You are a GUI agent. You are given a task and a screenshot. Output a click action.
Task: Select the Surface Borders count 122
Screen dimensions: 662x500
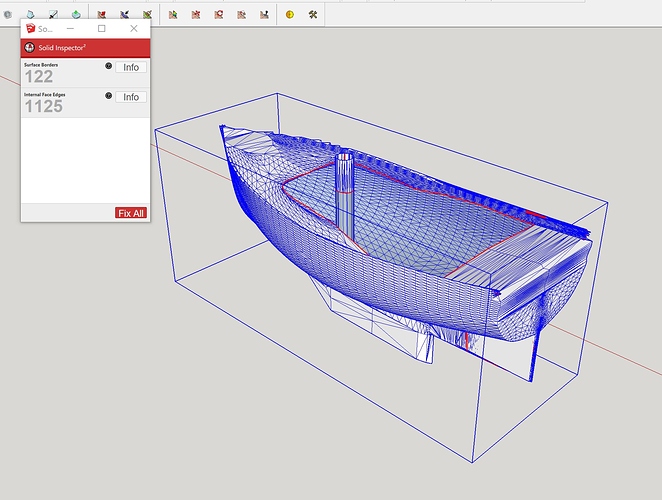tap(39, 77)
